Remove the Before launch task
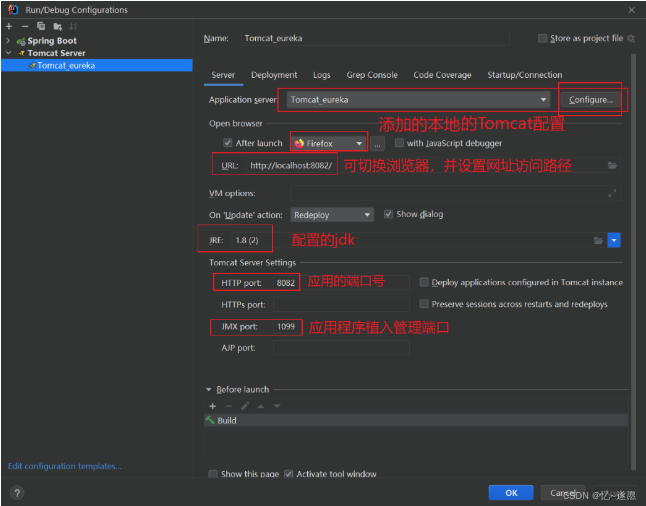Viewport: 646px width, 506px height. (x=229, y=406)
